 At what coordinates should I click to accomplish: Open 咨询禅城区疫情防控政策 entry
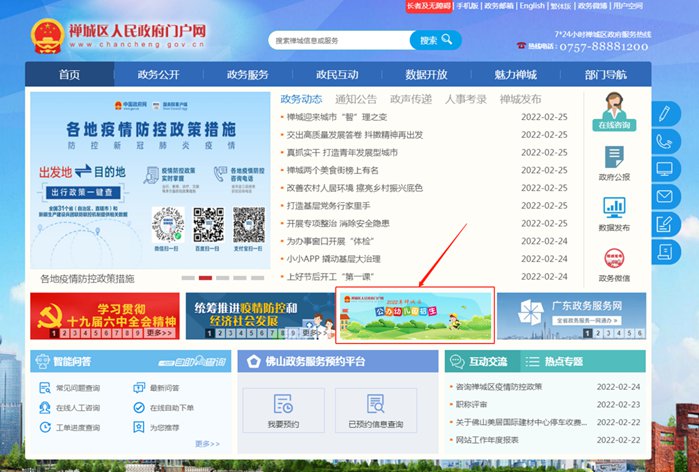click(499, 387)
